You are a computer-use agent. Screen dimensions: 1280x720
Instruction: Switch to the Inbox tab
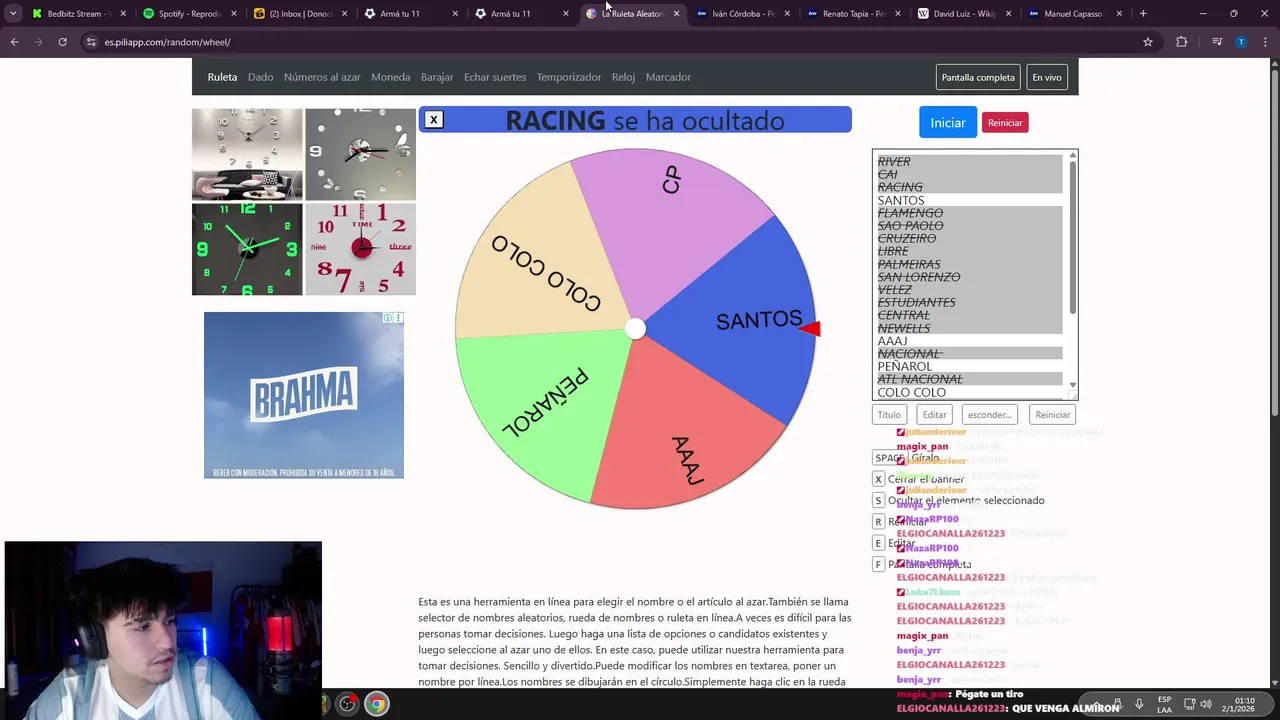tap(300, 14)
